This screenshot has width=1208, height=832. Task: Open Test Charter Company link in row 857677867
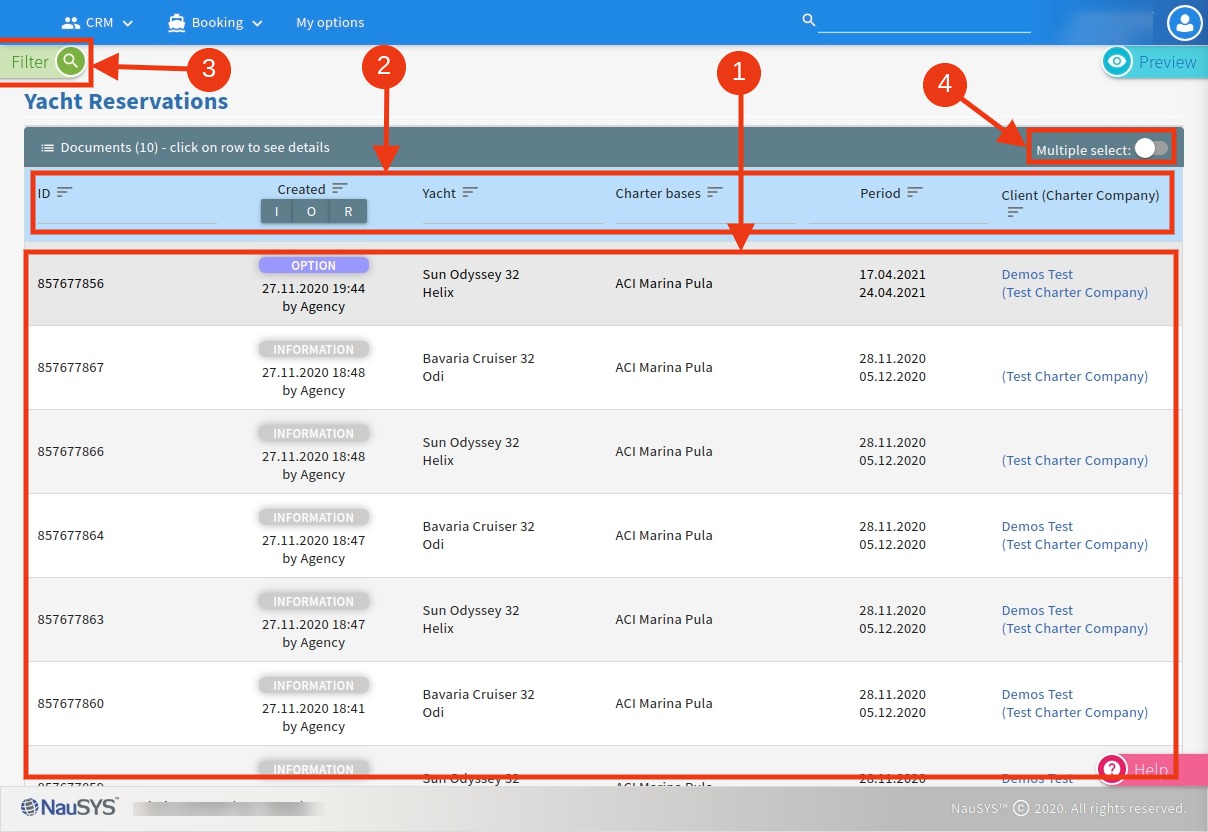click(1075, 377)
